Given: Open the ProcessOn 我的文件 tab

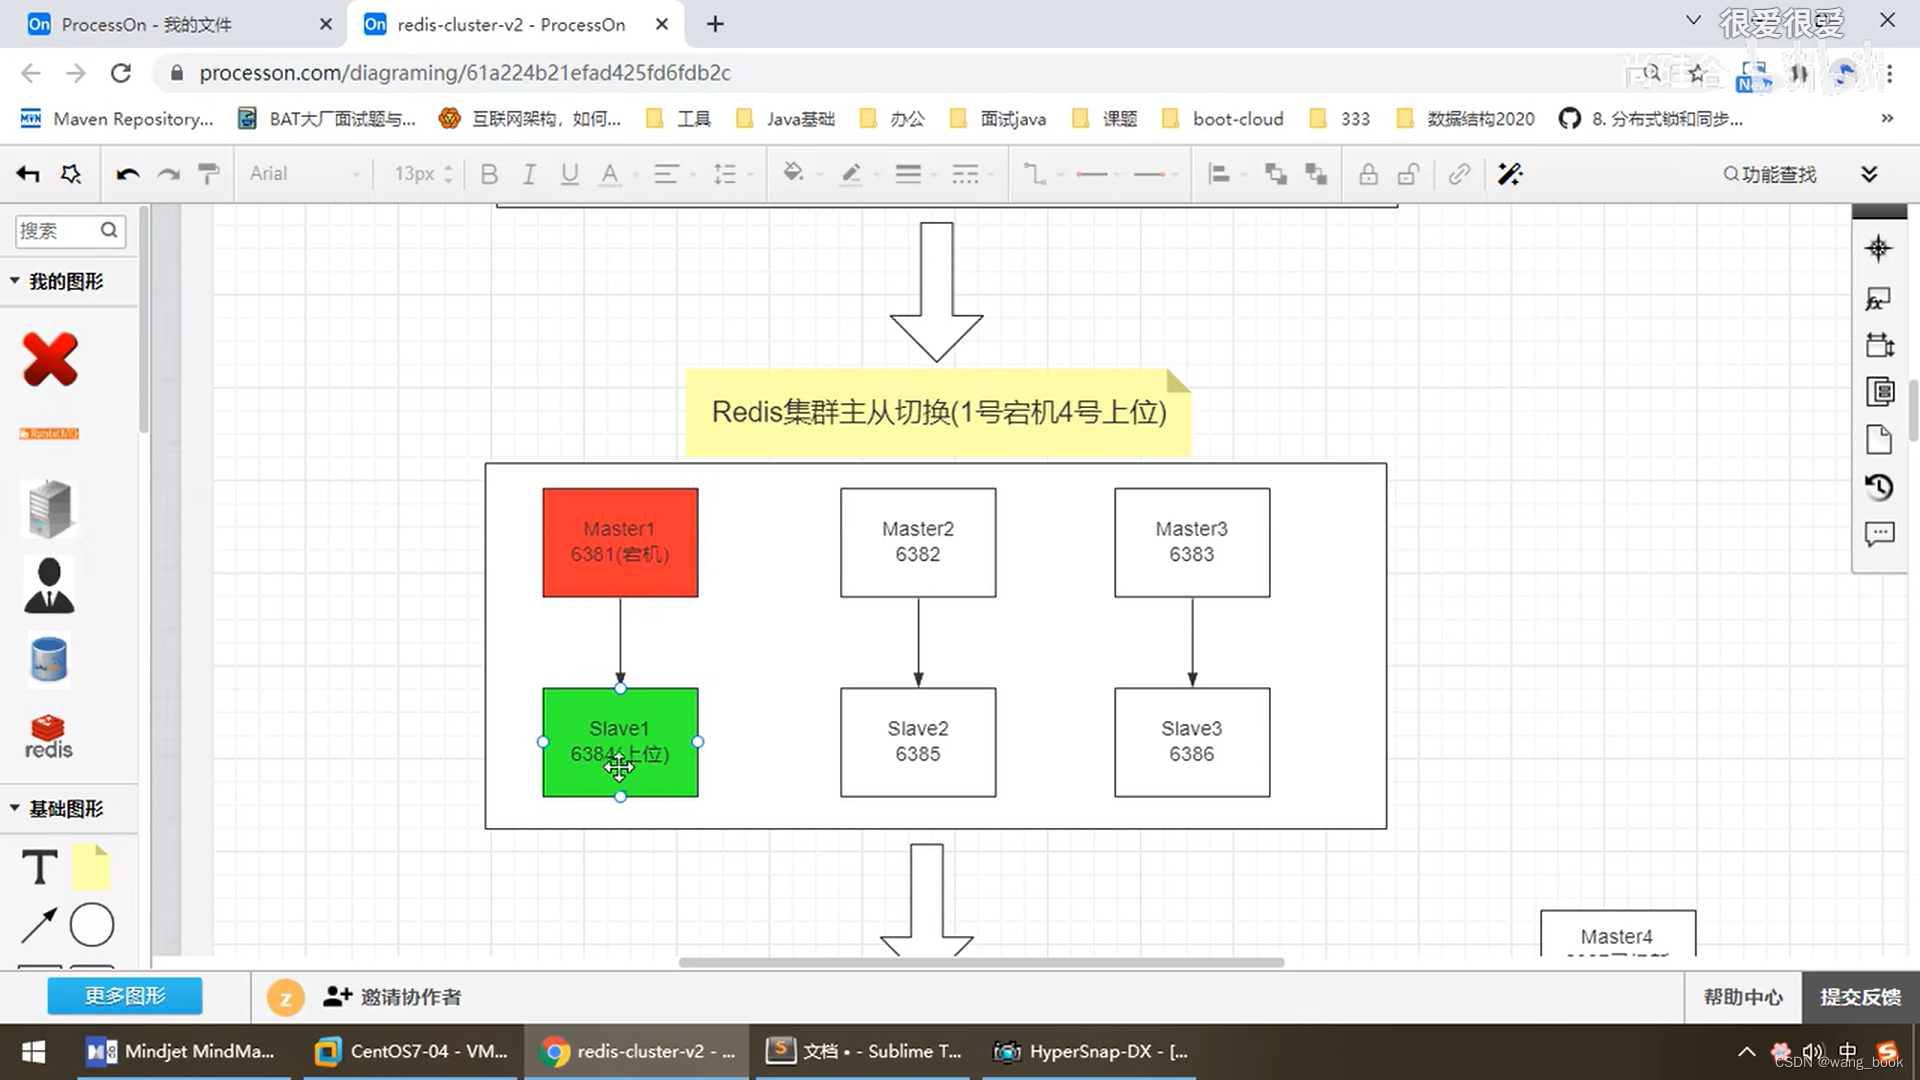Looking at the screenshot, I should pyautogui.click(x=150, y=24).
